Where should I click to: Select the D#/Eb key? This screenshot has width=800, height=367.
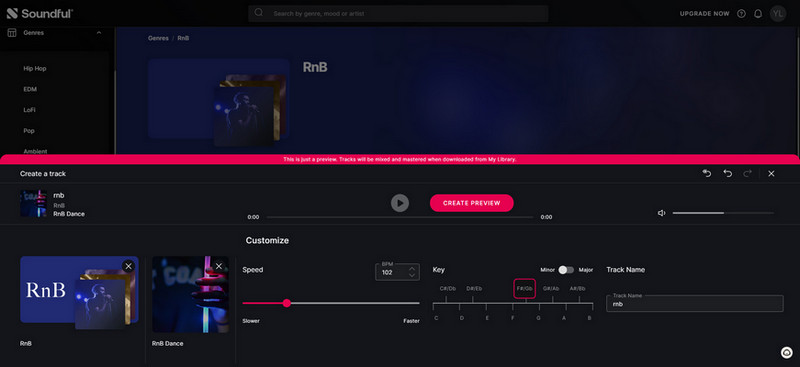click(474, 288)
